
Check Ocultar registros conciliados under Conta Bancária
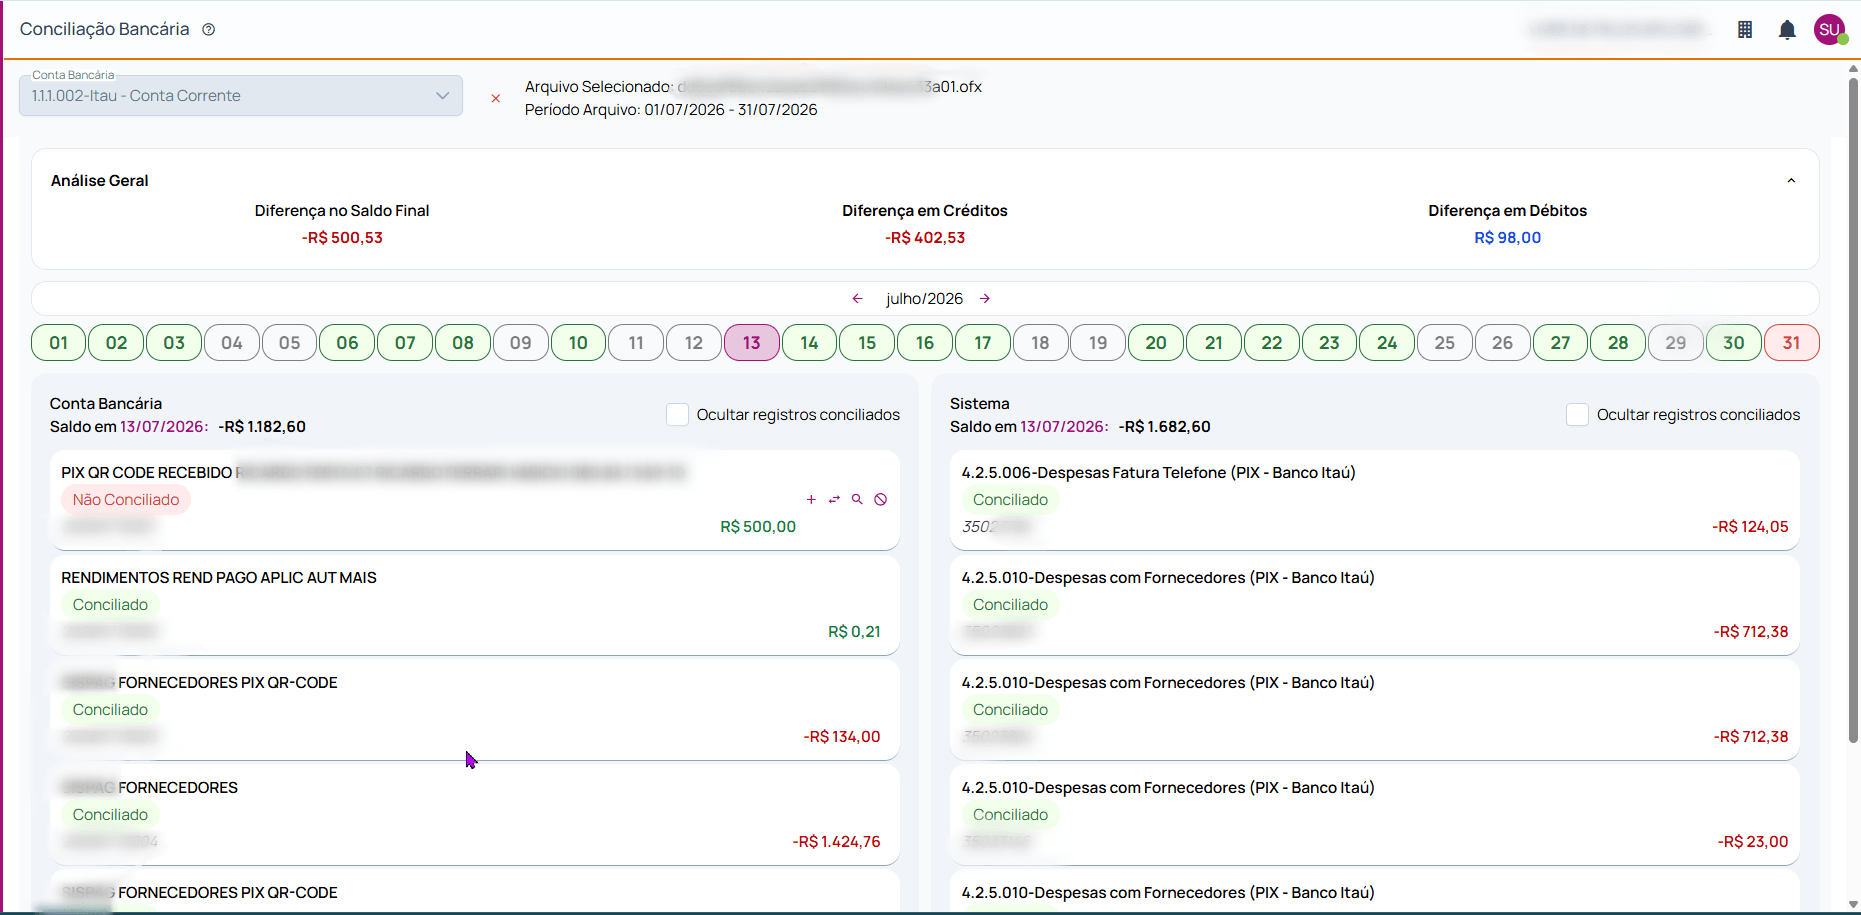pyautogui.click(x=677, y=415)
